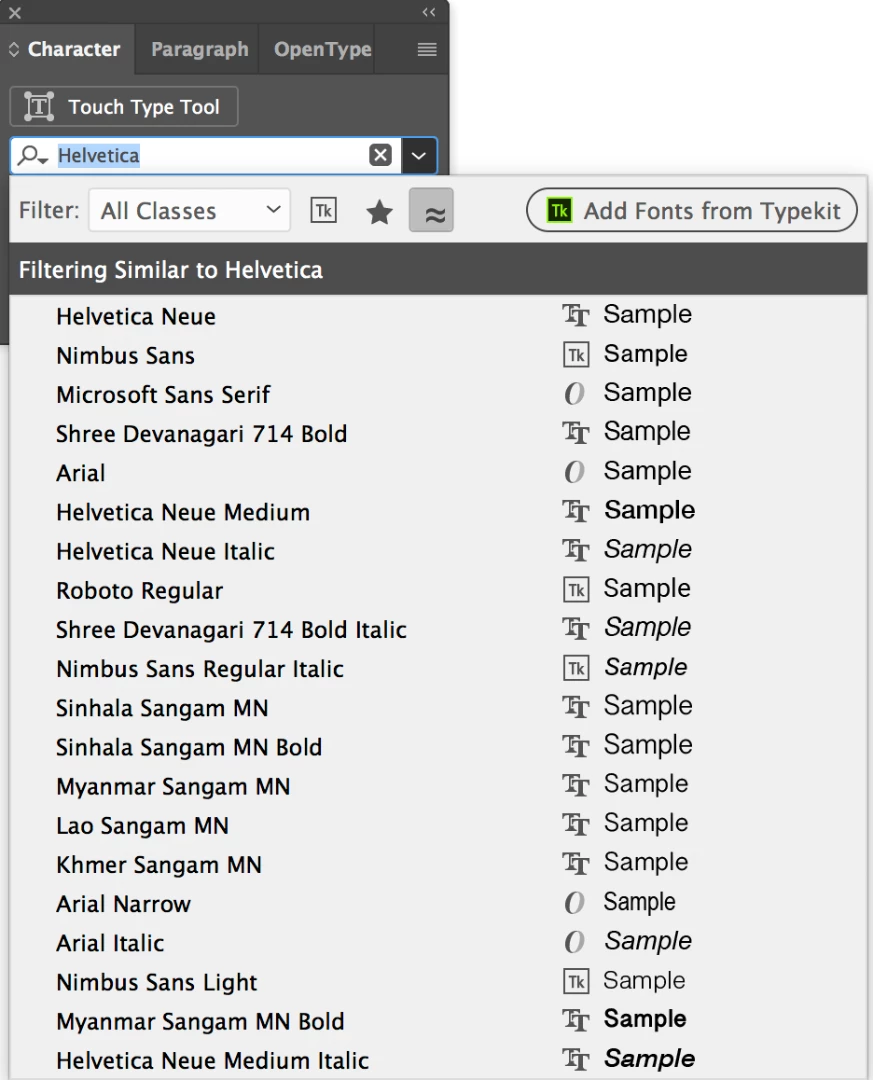Toggle the favorites star filter
The image size is (873, 1080).
pos(379,211)
